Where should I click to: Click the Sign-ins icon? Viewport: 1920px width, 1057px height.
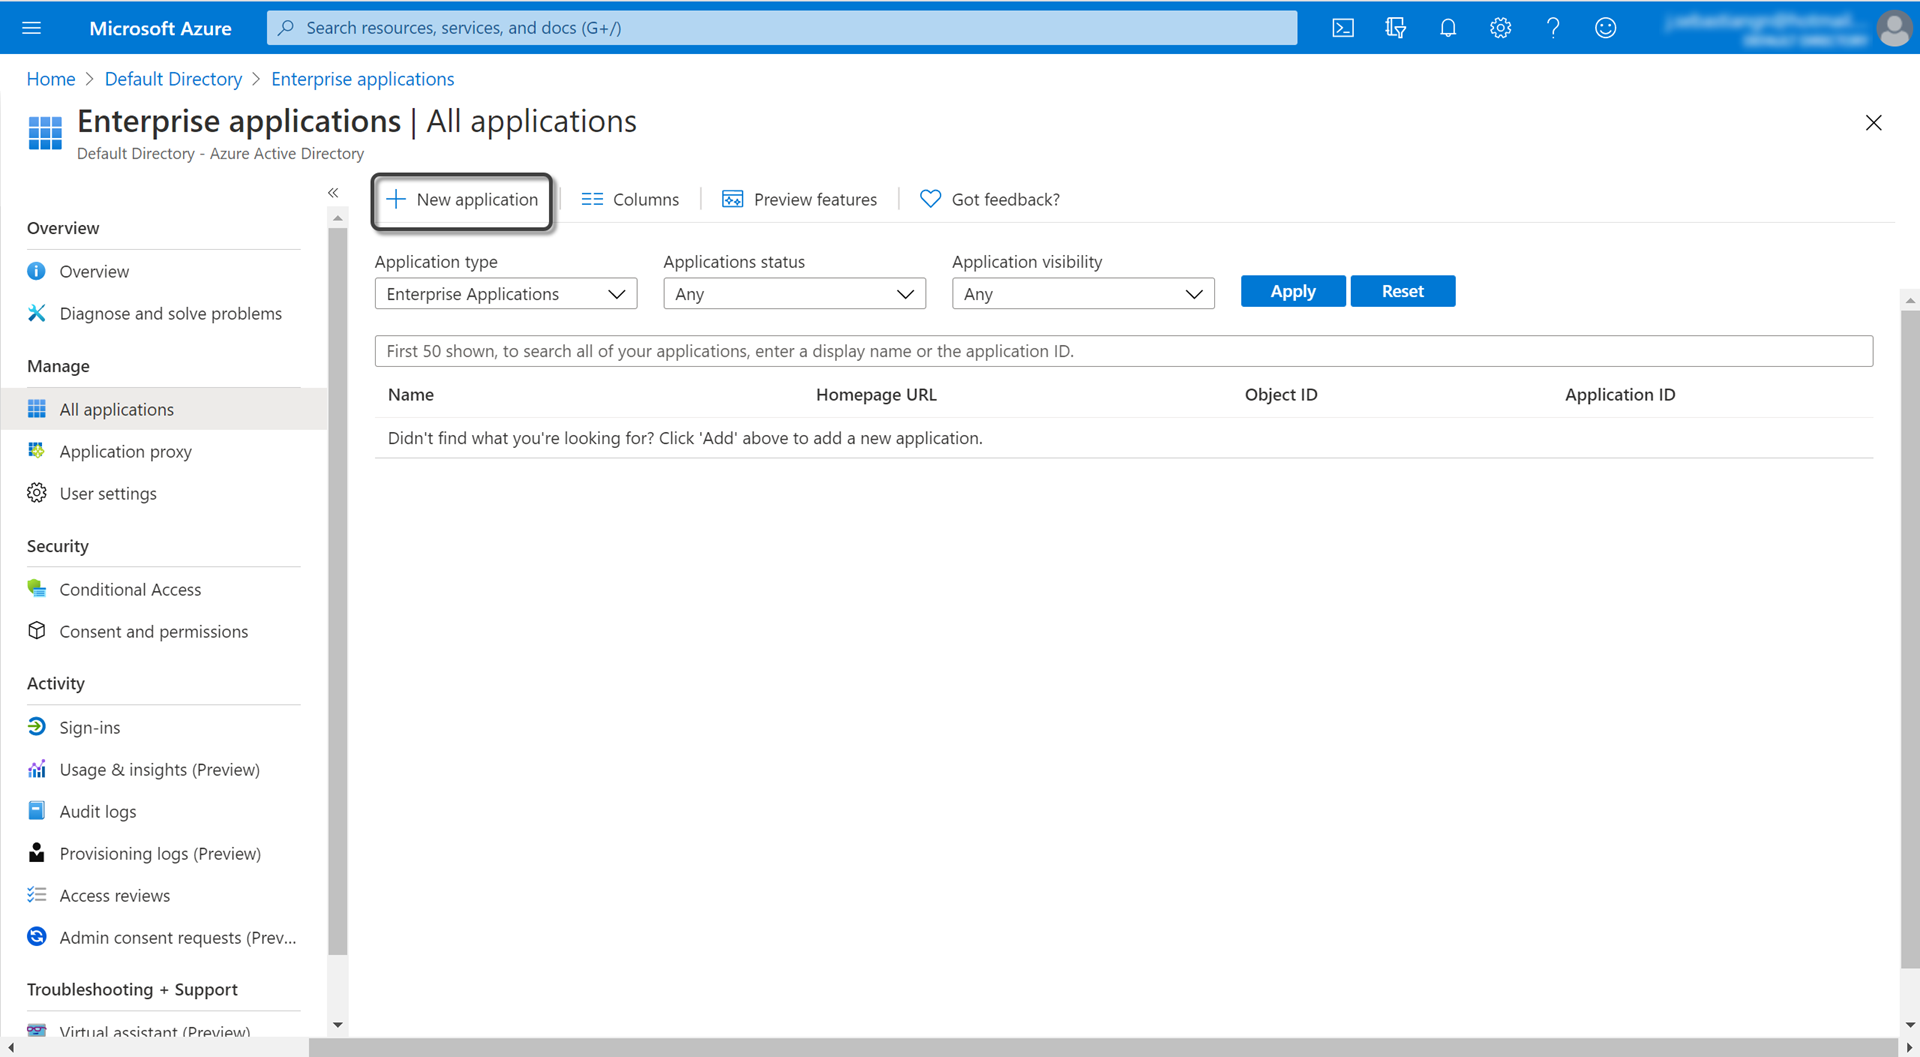pos(37,727)
